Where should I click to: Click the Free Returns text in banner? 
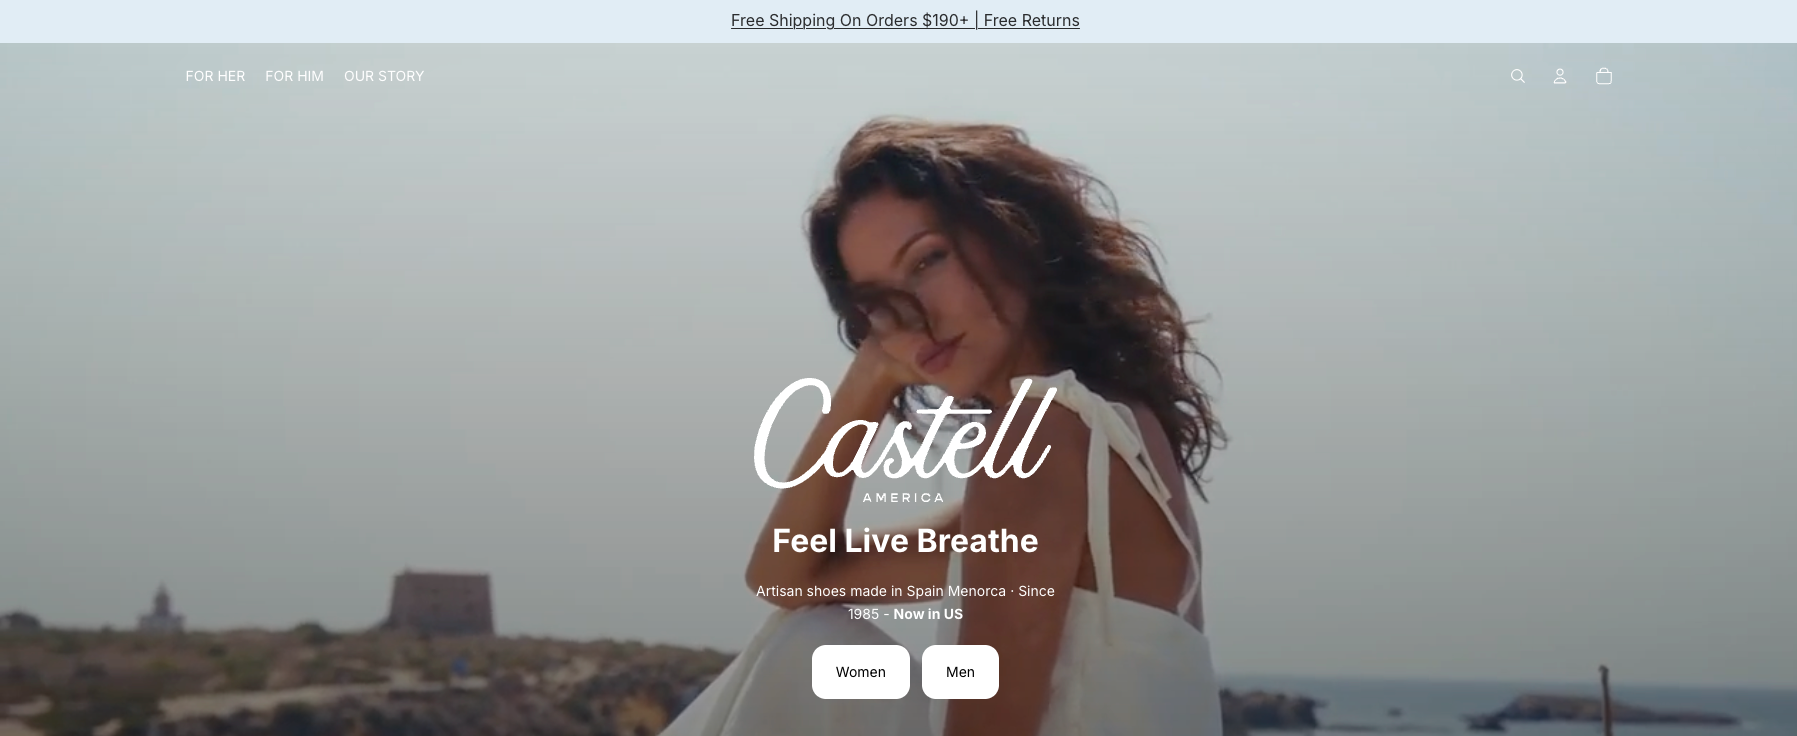coord(1031,20)
